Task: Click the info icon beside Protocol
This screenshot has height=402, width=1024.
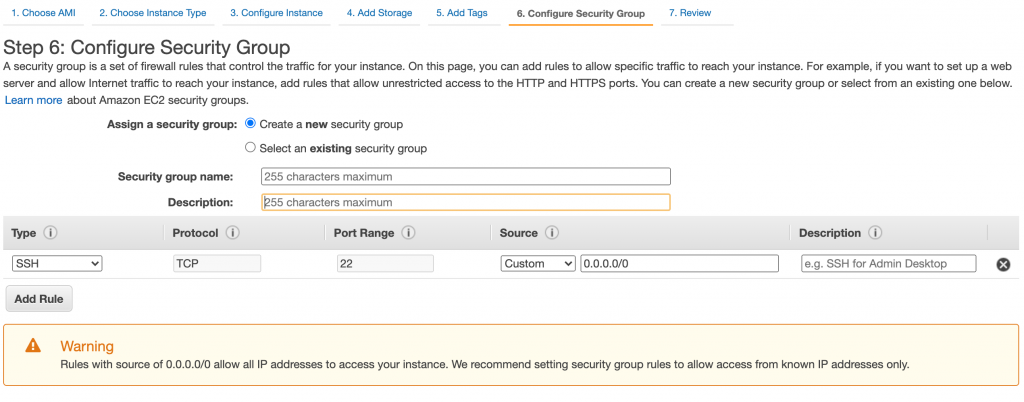Action: [x=233, y=233]
